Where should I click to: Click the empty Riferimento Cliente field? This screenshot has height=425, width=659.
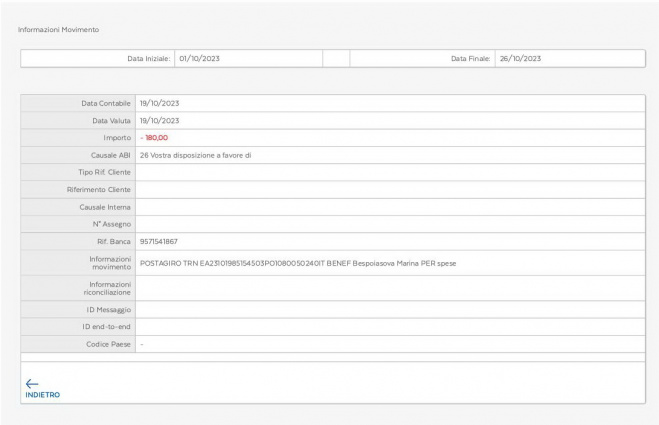coord(390,189)
